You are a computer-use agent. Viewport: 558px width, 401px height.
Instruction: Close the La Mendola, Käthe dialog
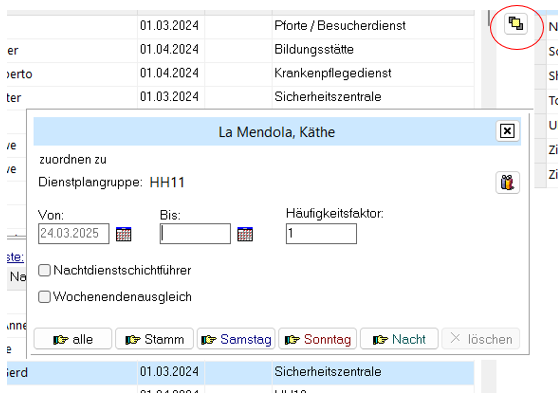(507, 131)
